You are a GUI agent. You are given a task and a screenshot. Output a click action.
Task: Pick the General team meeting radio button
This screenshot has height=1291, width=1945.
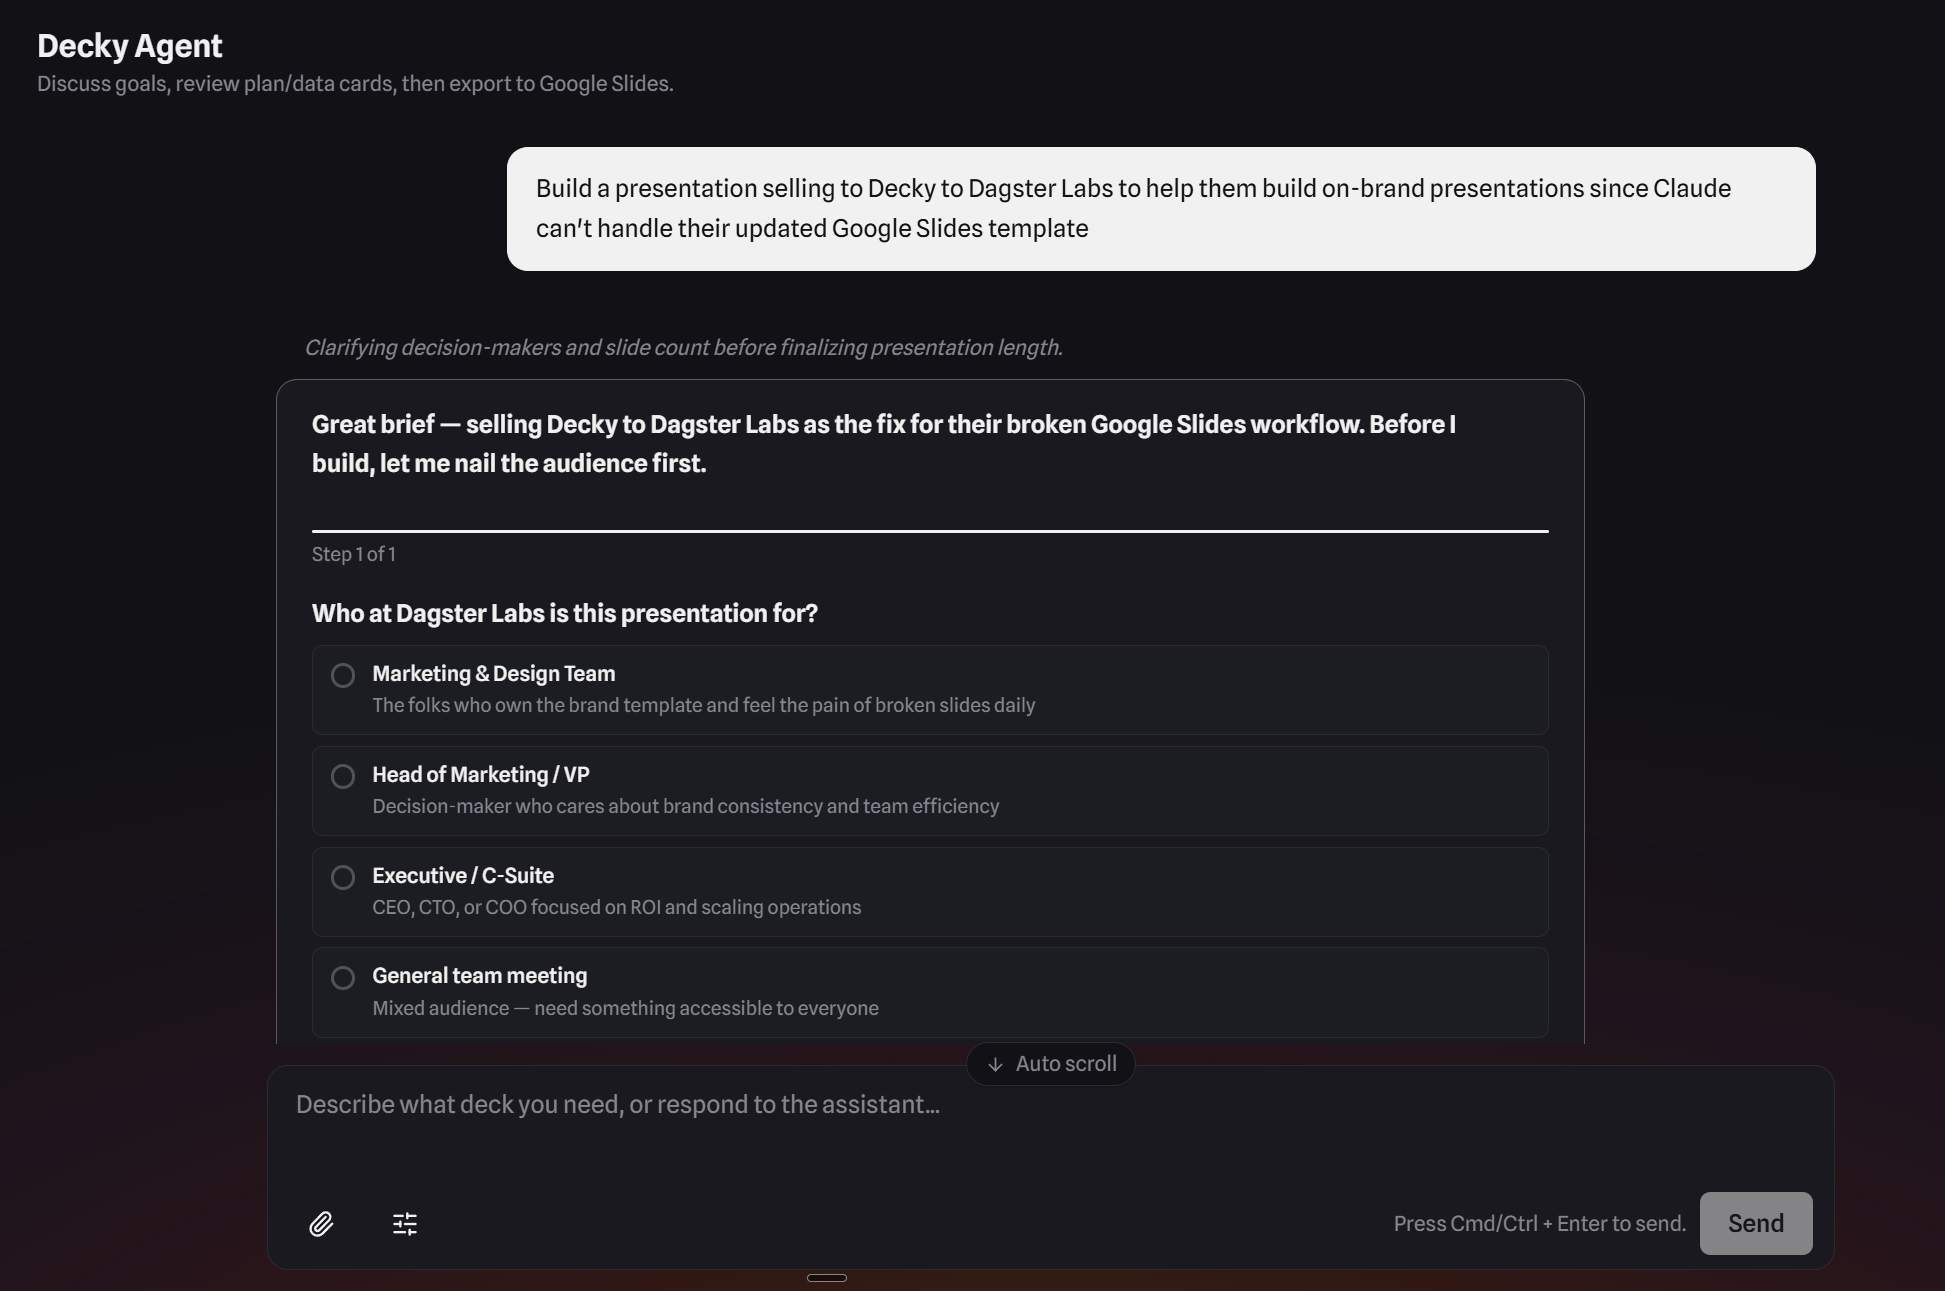[343, 978]
